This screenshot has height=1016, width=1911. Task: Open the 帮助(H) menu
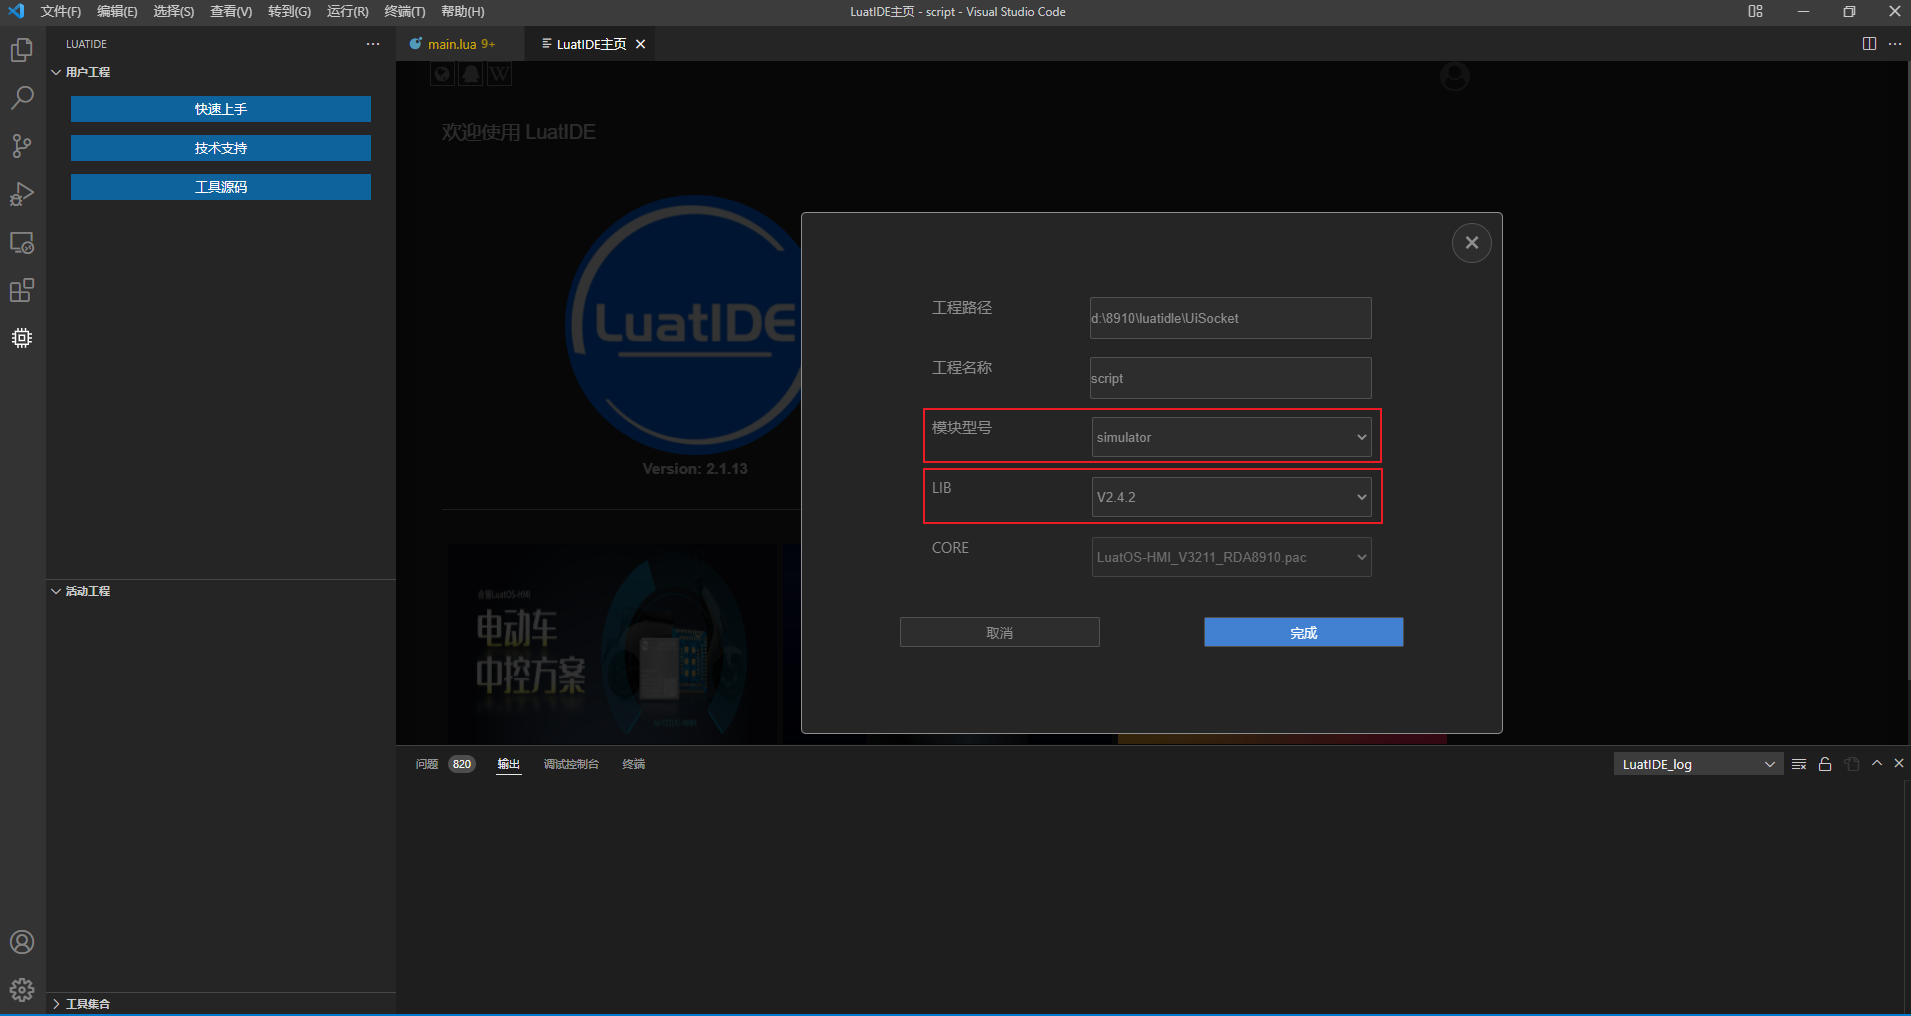(x=463, y=12)
